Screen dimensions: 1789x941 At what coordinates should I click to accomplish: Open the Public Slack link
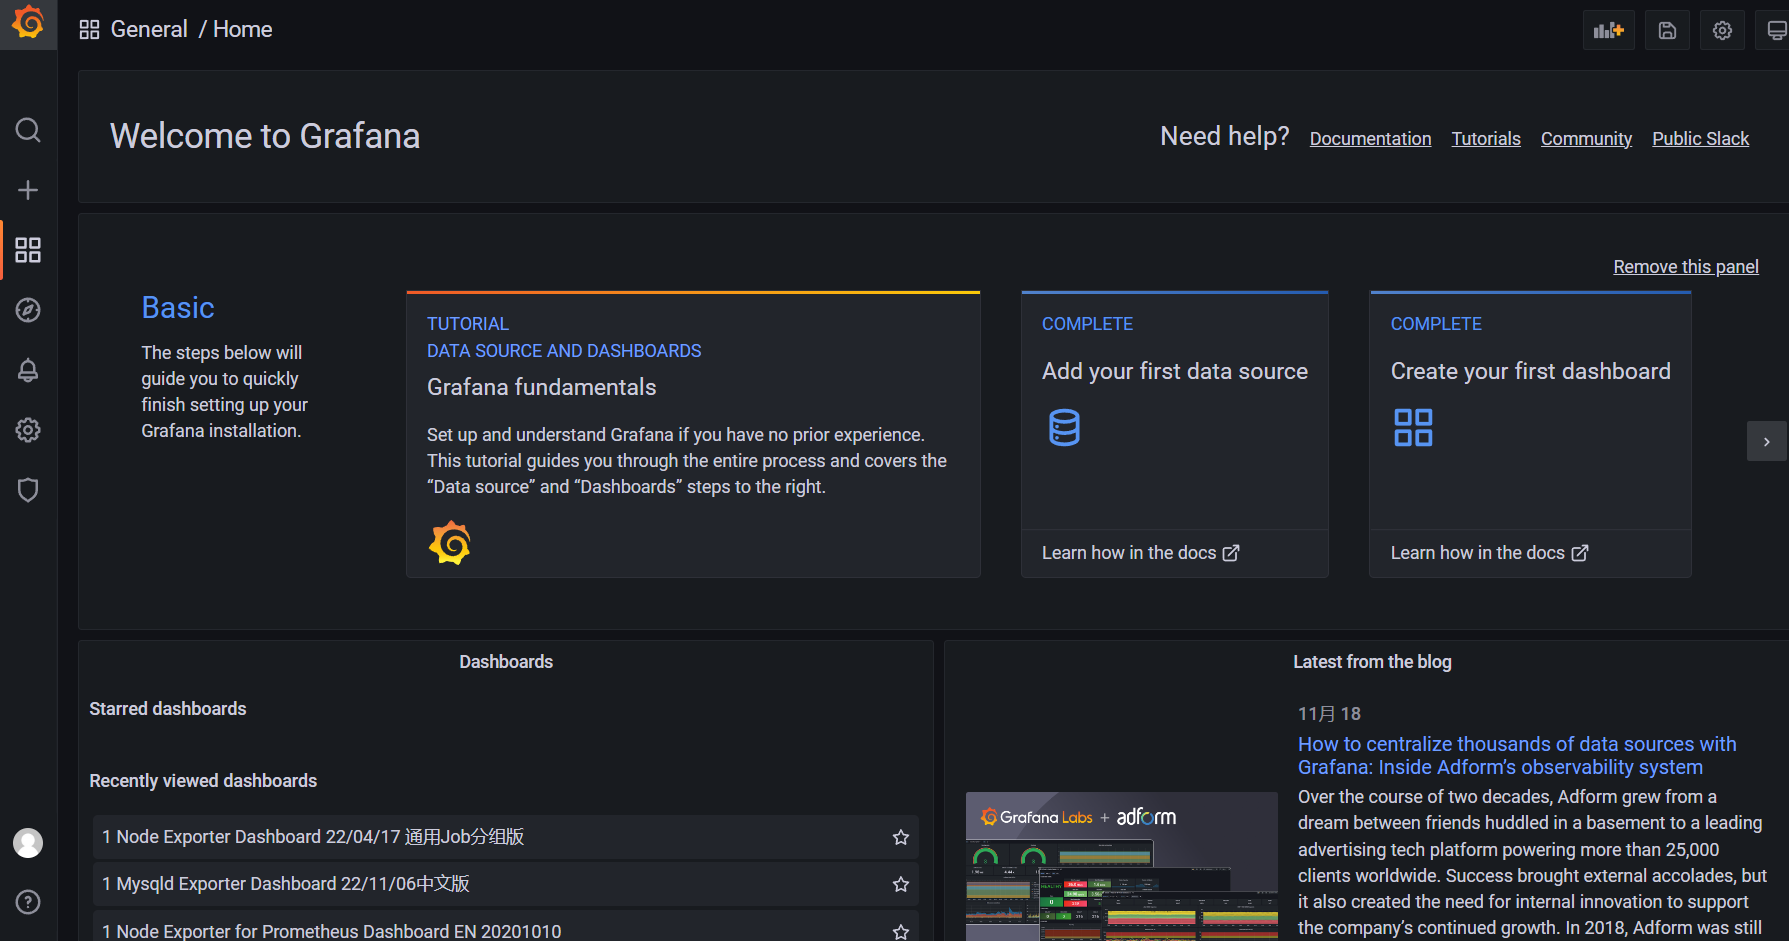[1700, 139]
